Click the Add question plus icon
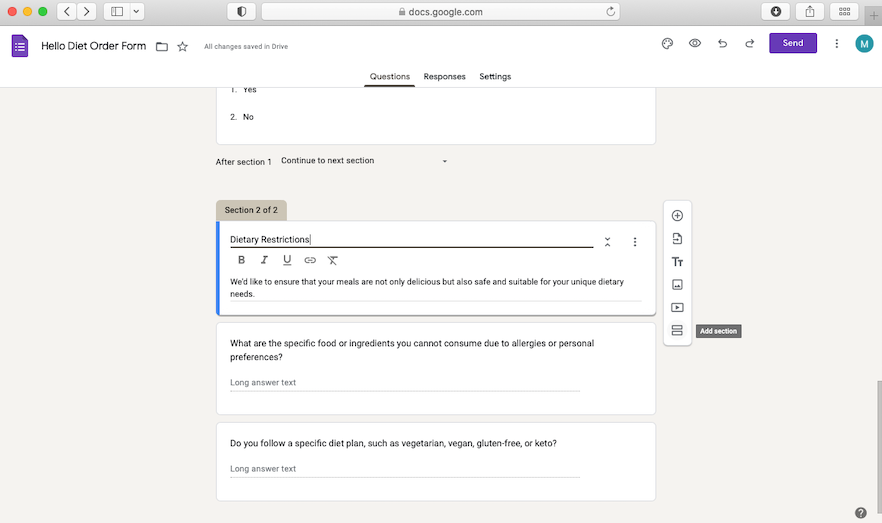 pyautogui.click(x=677, y=216)
